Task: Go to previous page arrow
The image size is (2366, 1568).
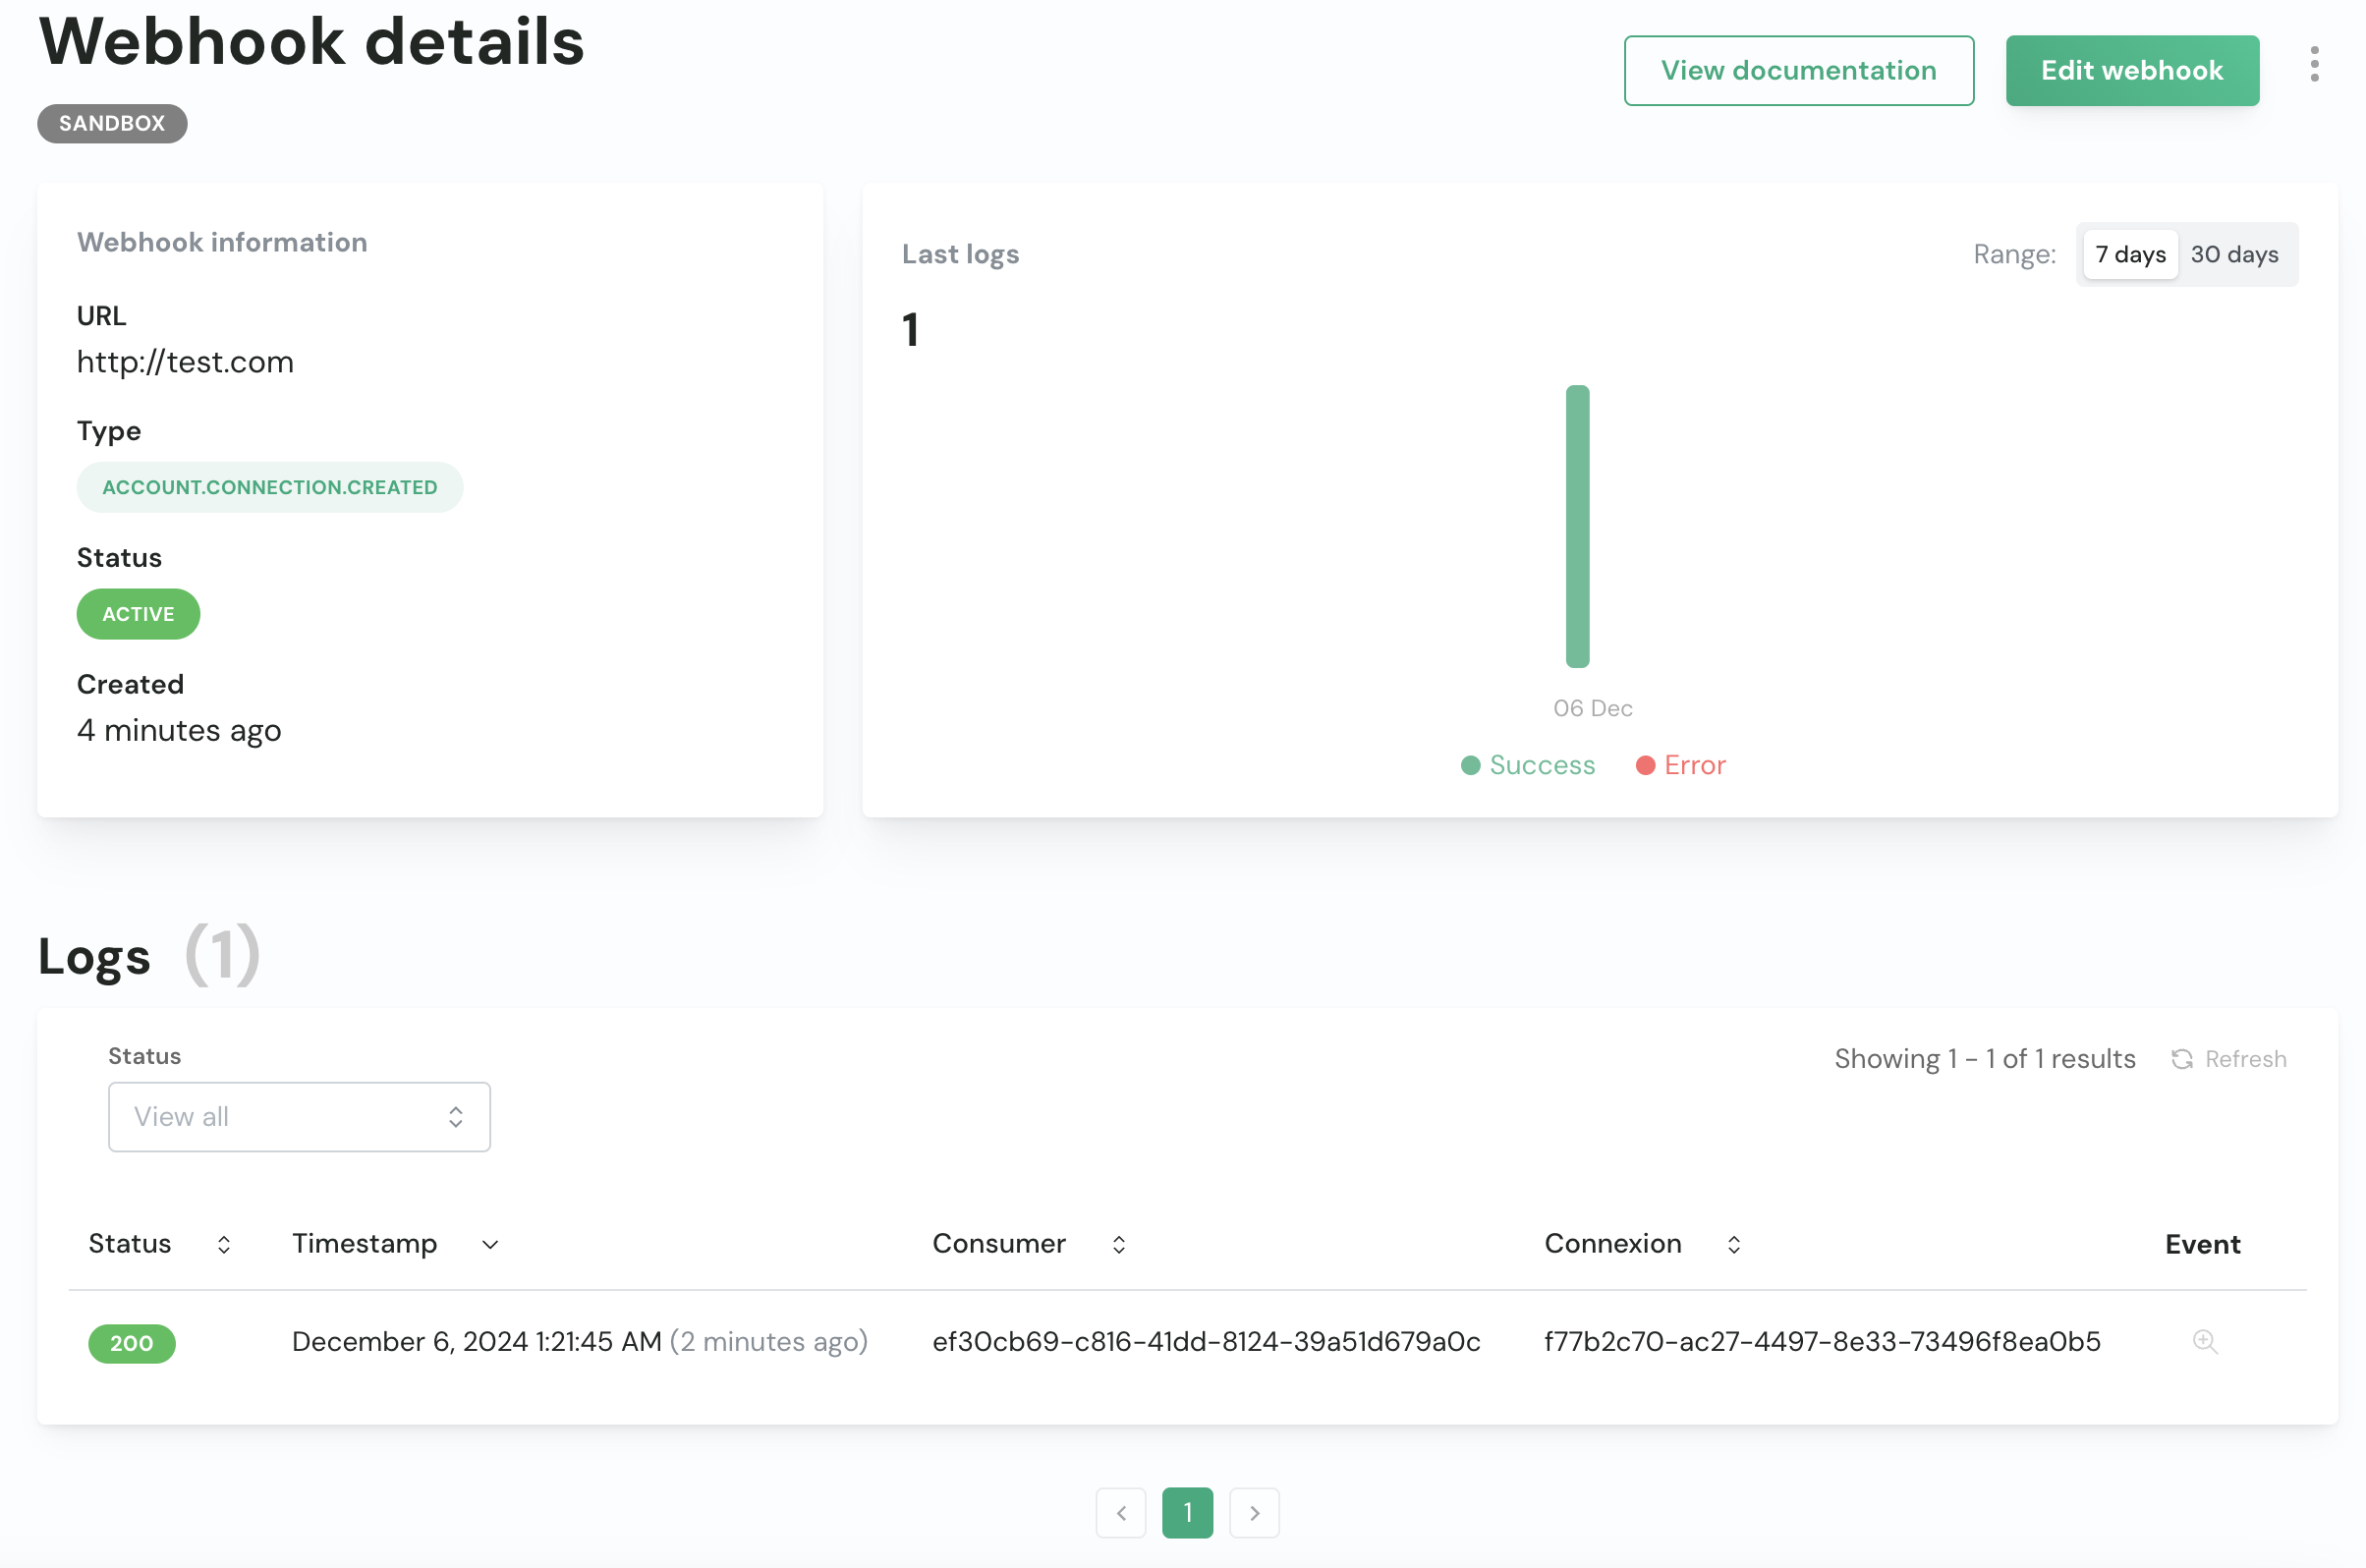Action: 1120,1512
